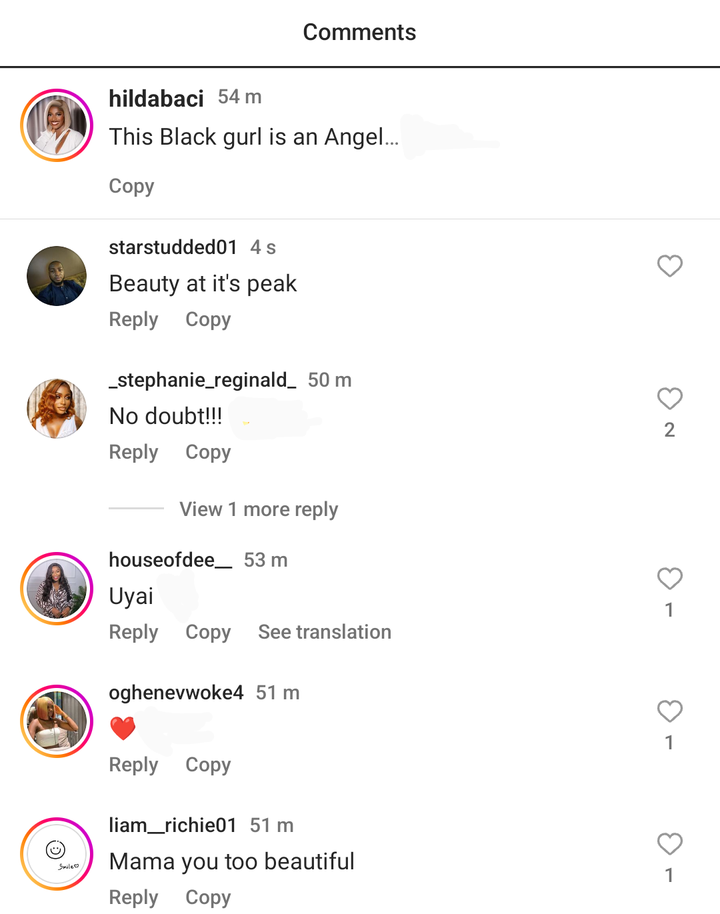This screenshot has width=720, height=914.
Task: Like liam__richie01's comment
Action: pos(669,844)
